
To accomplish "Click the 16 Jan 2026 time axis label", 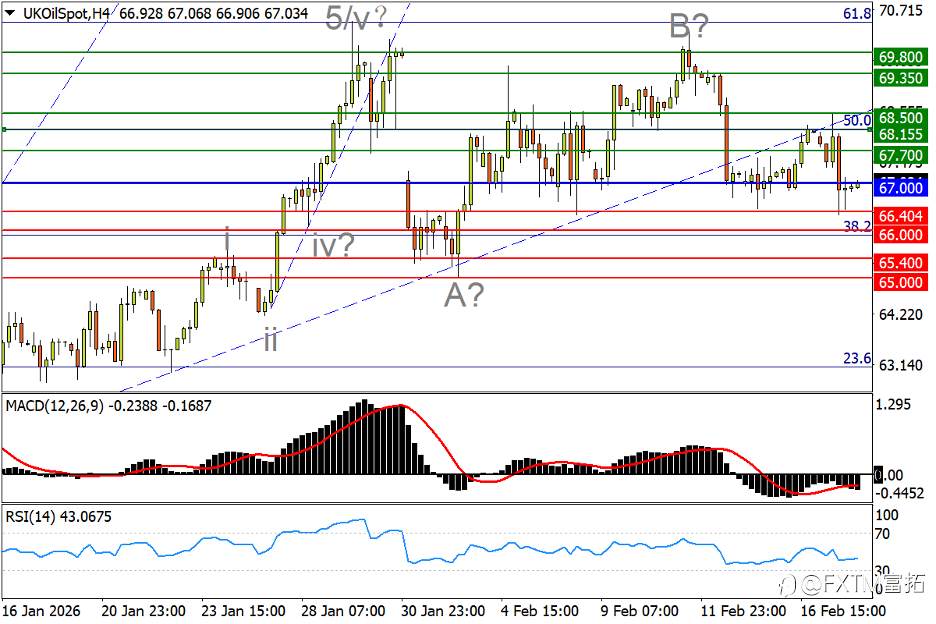I will [41, 611].
